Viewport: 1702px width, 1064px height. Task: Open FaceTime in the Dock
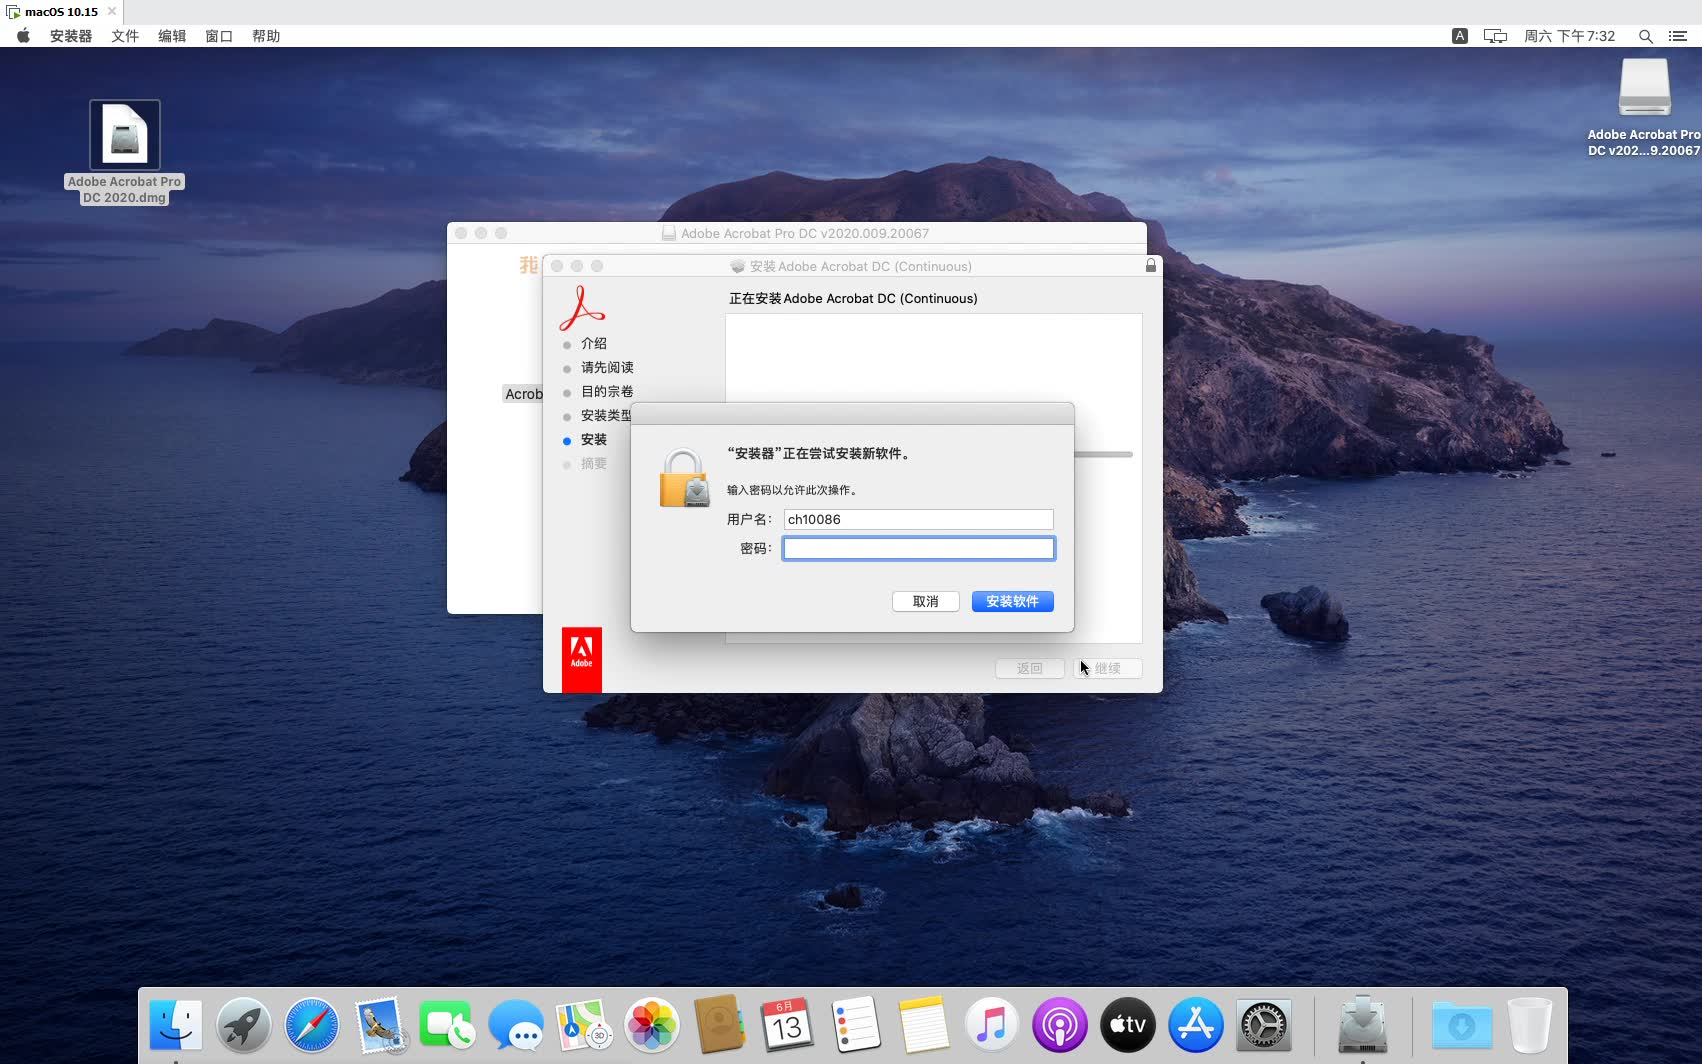click(447, 1025)
